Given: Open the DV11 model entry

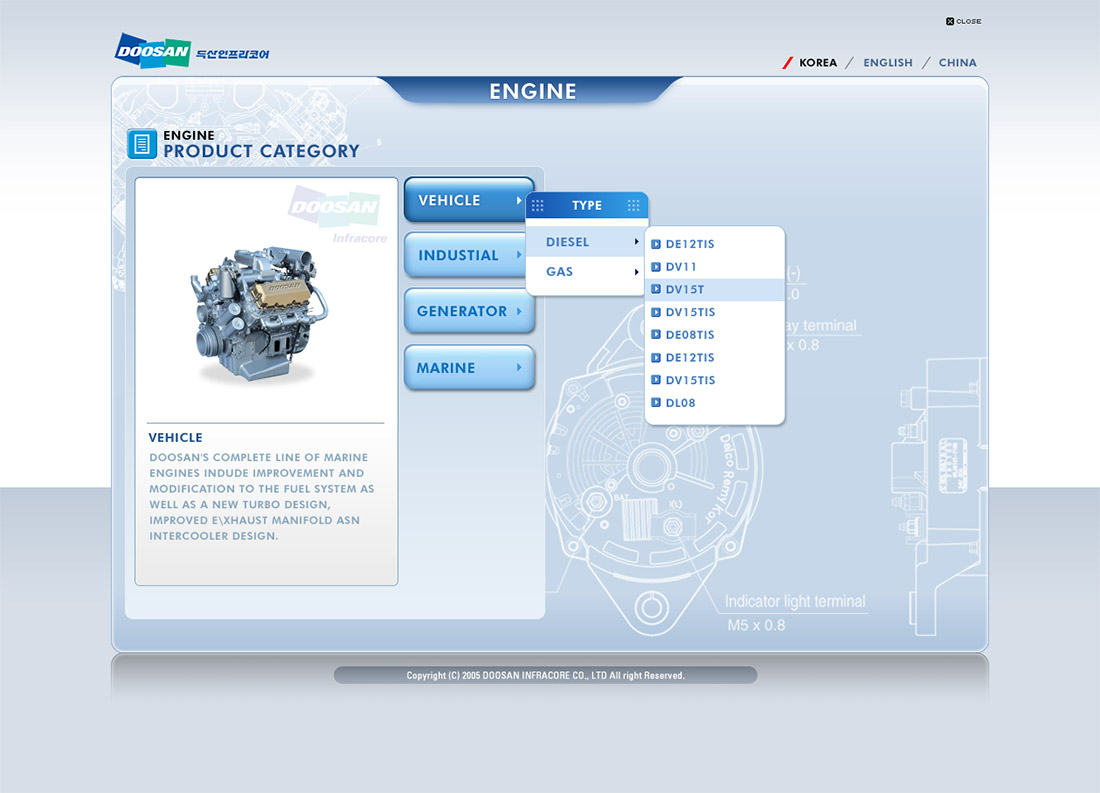Looking at the screenshot, I should [714, 267].
